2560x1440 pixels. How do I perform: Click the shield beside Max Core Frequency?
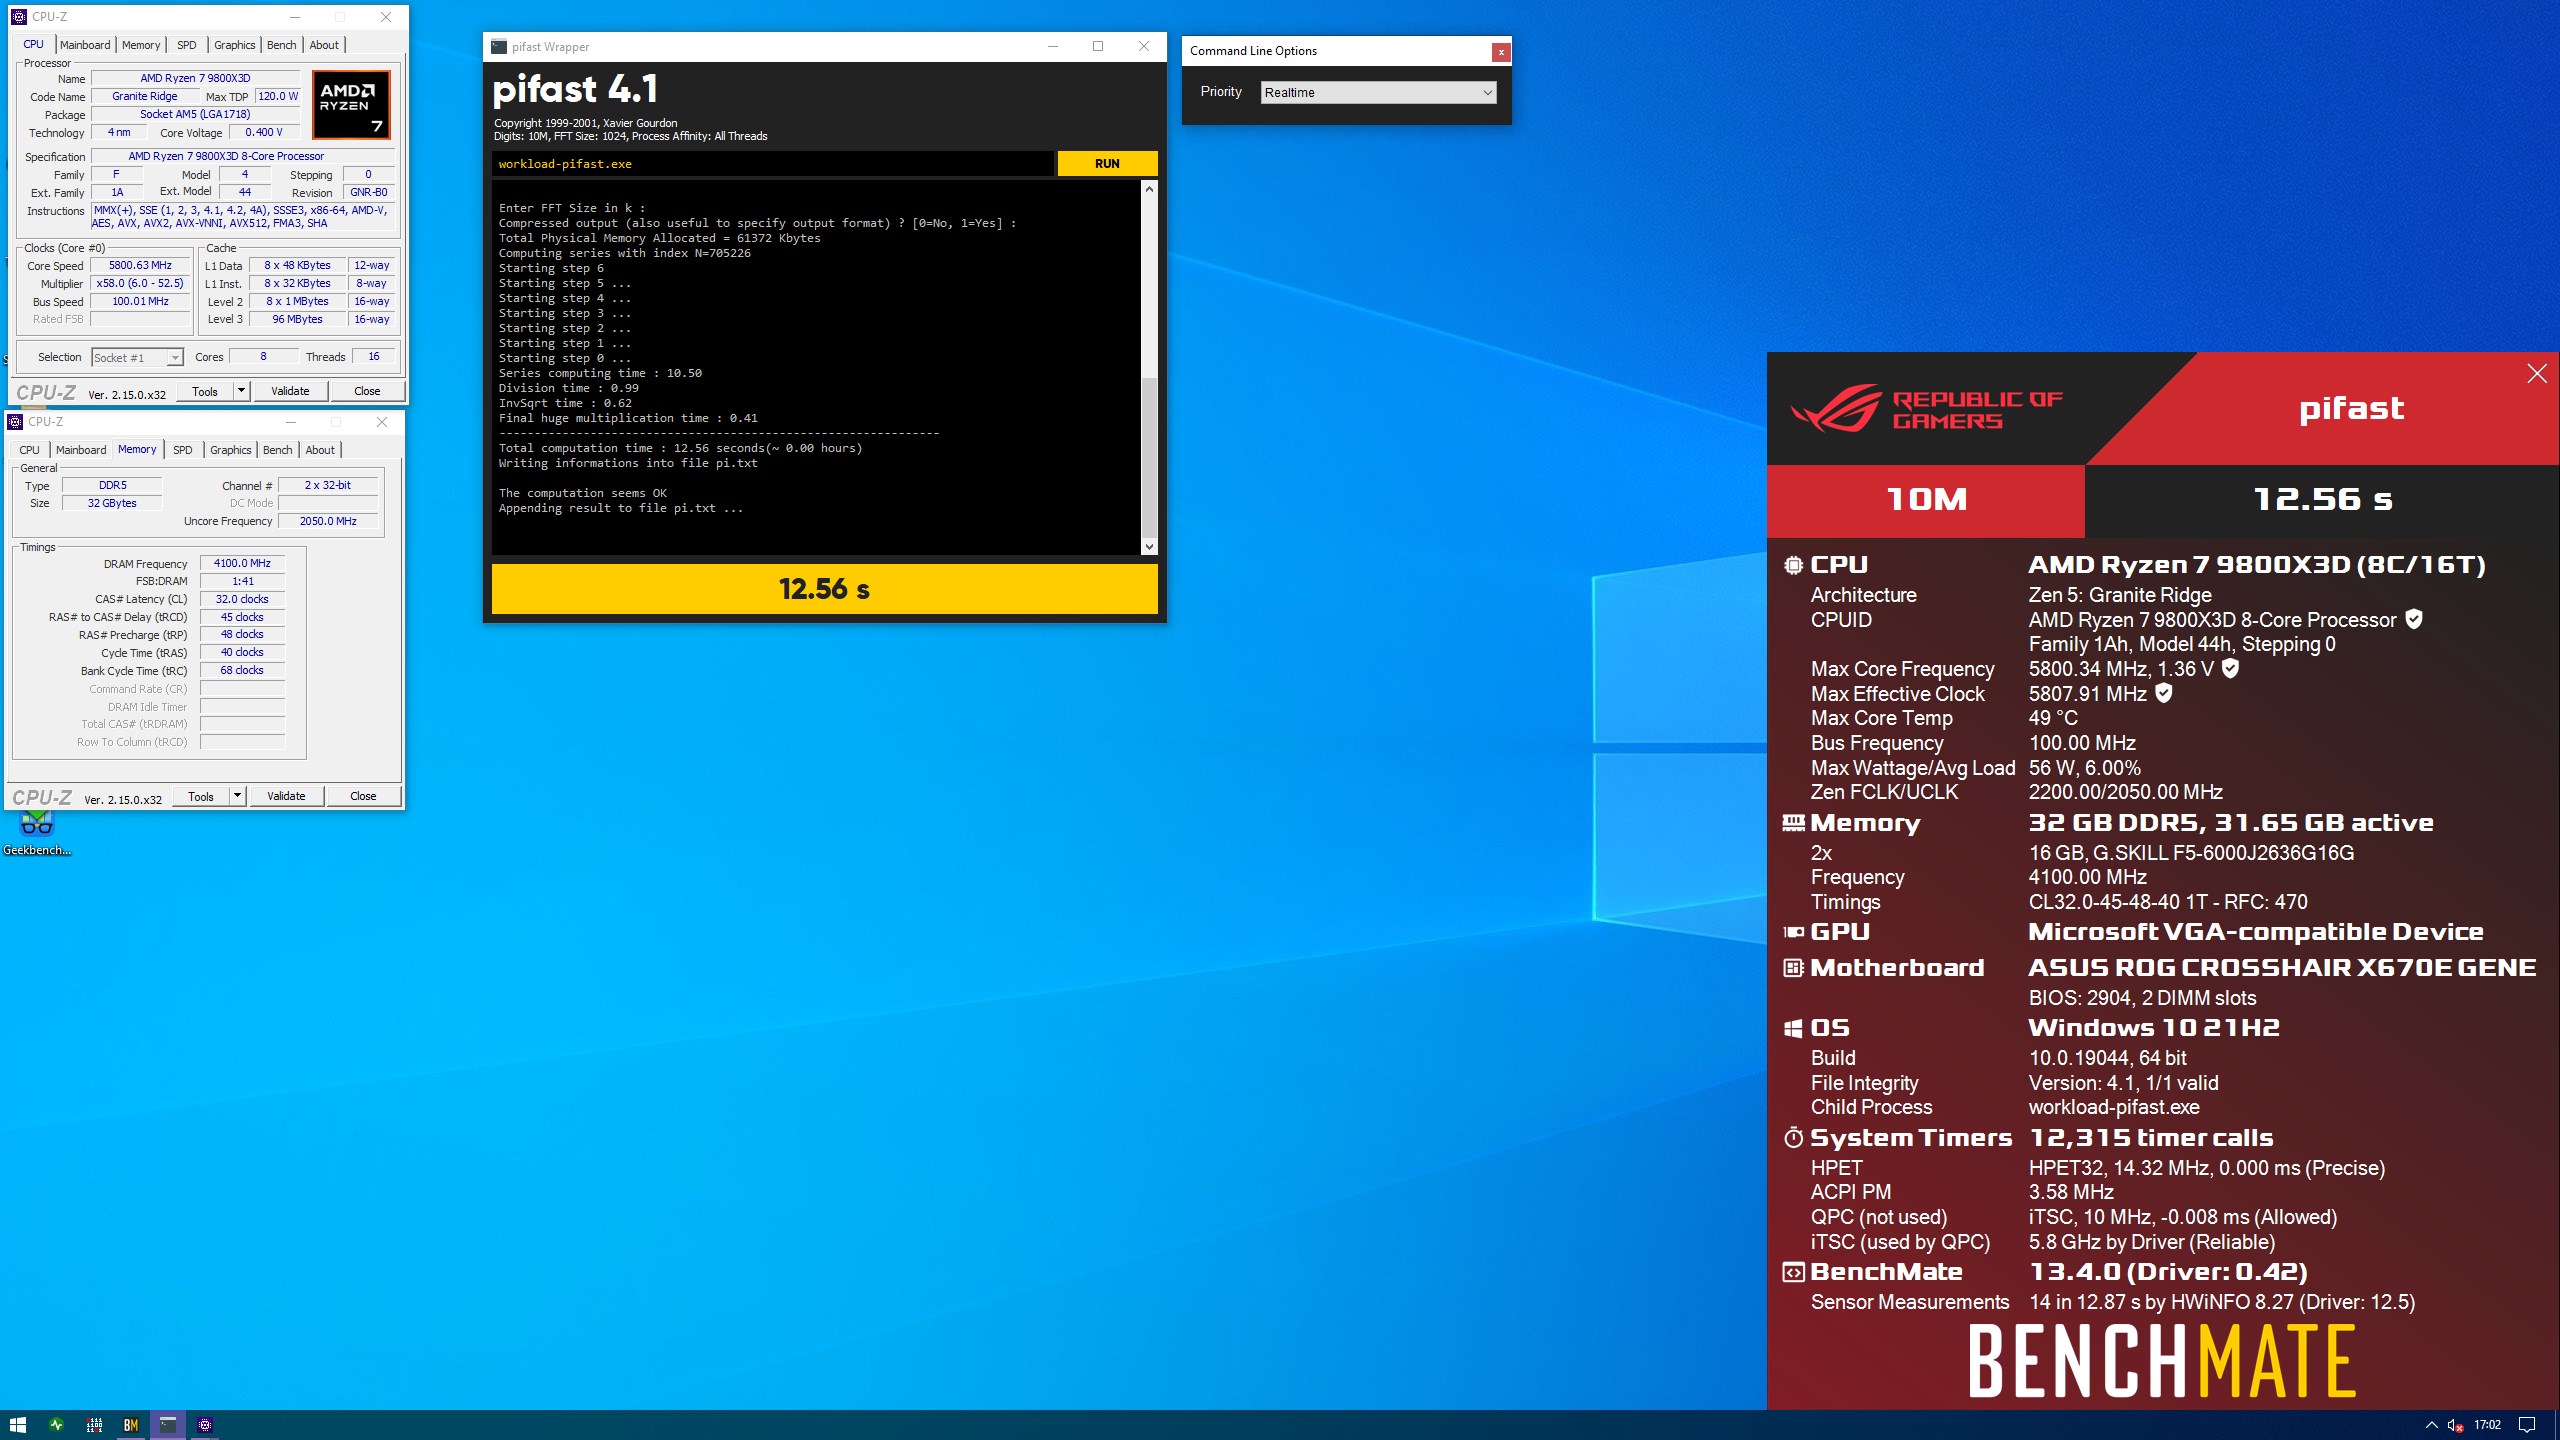pos(2230,668)
